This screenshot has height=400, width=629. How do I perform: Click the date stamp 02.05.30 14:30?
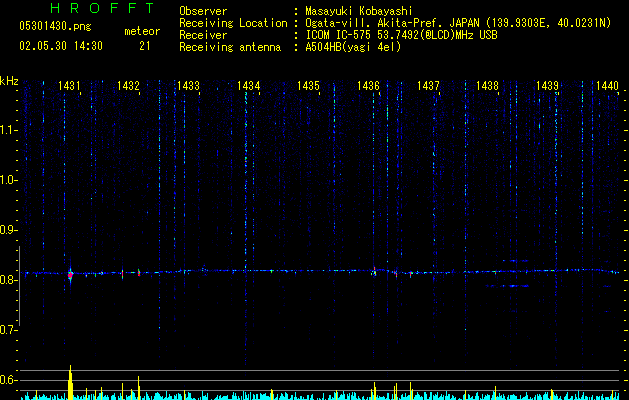click(61, 46)
